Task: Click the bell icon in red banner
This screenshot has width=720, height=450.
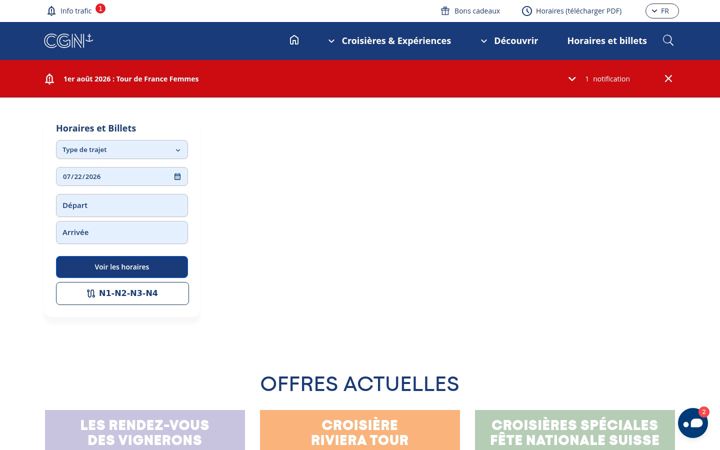Action: (x=50, y=79)
